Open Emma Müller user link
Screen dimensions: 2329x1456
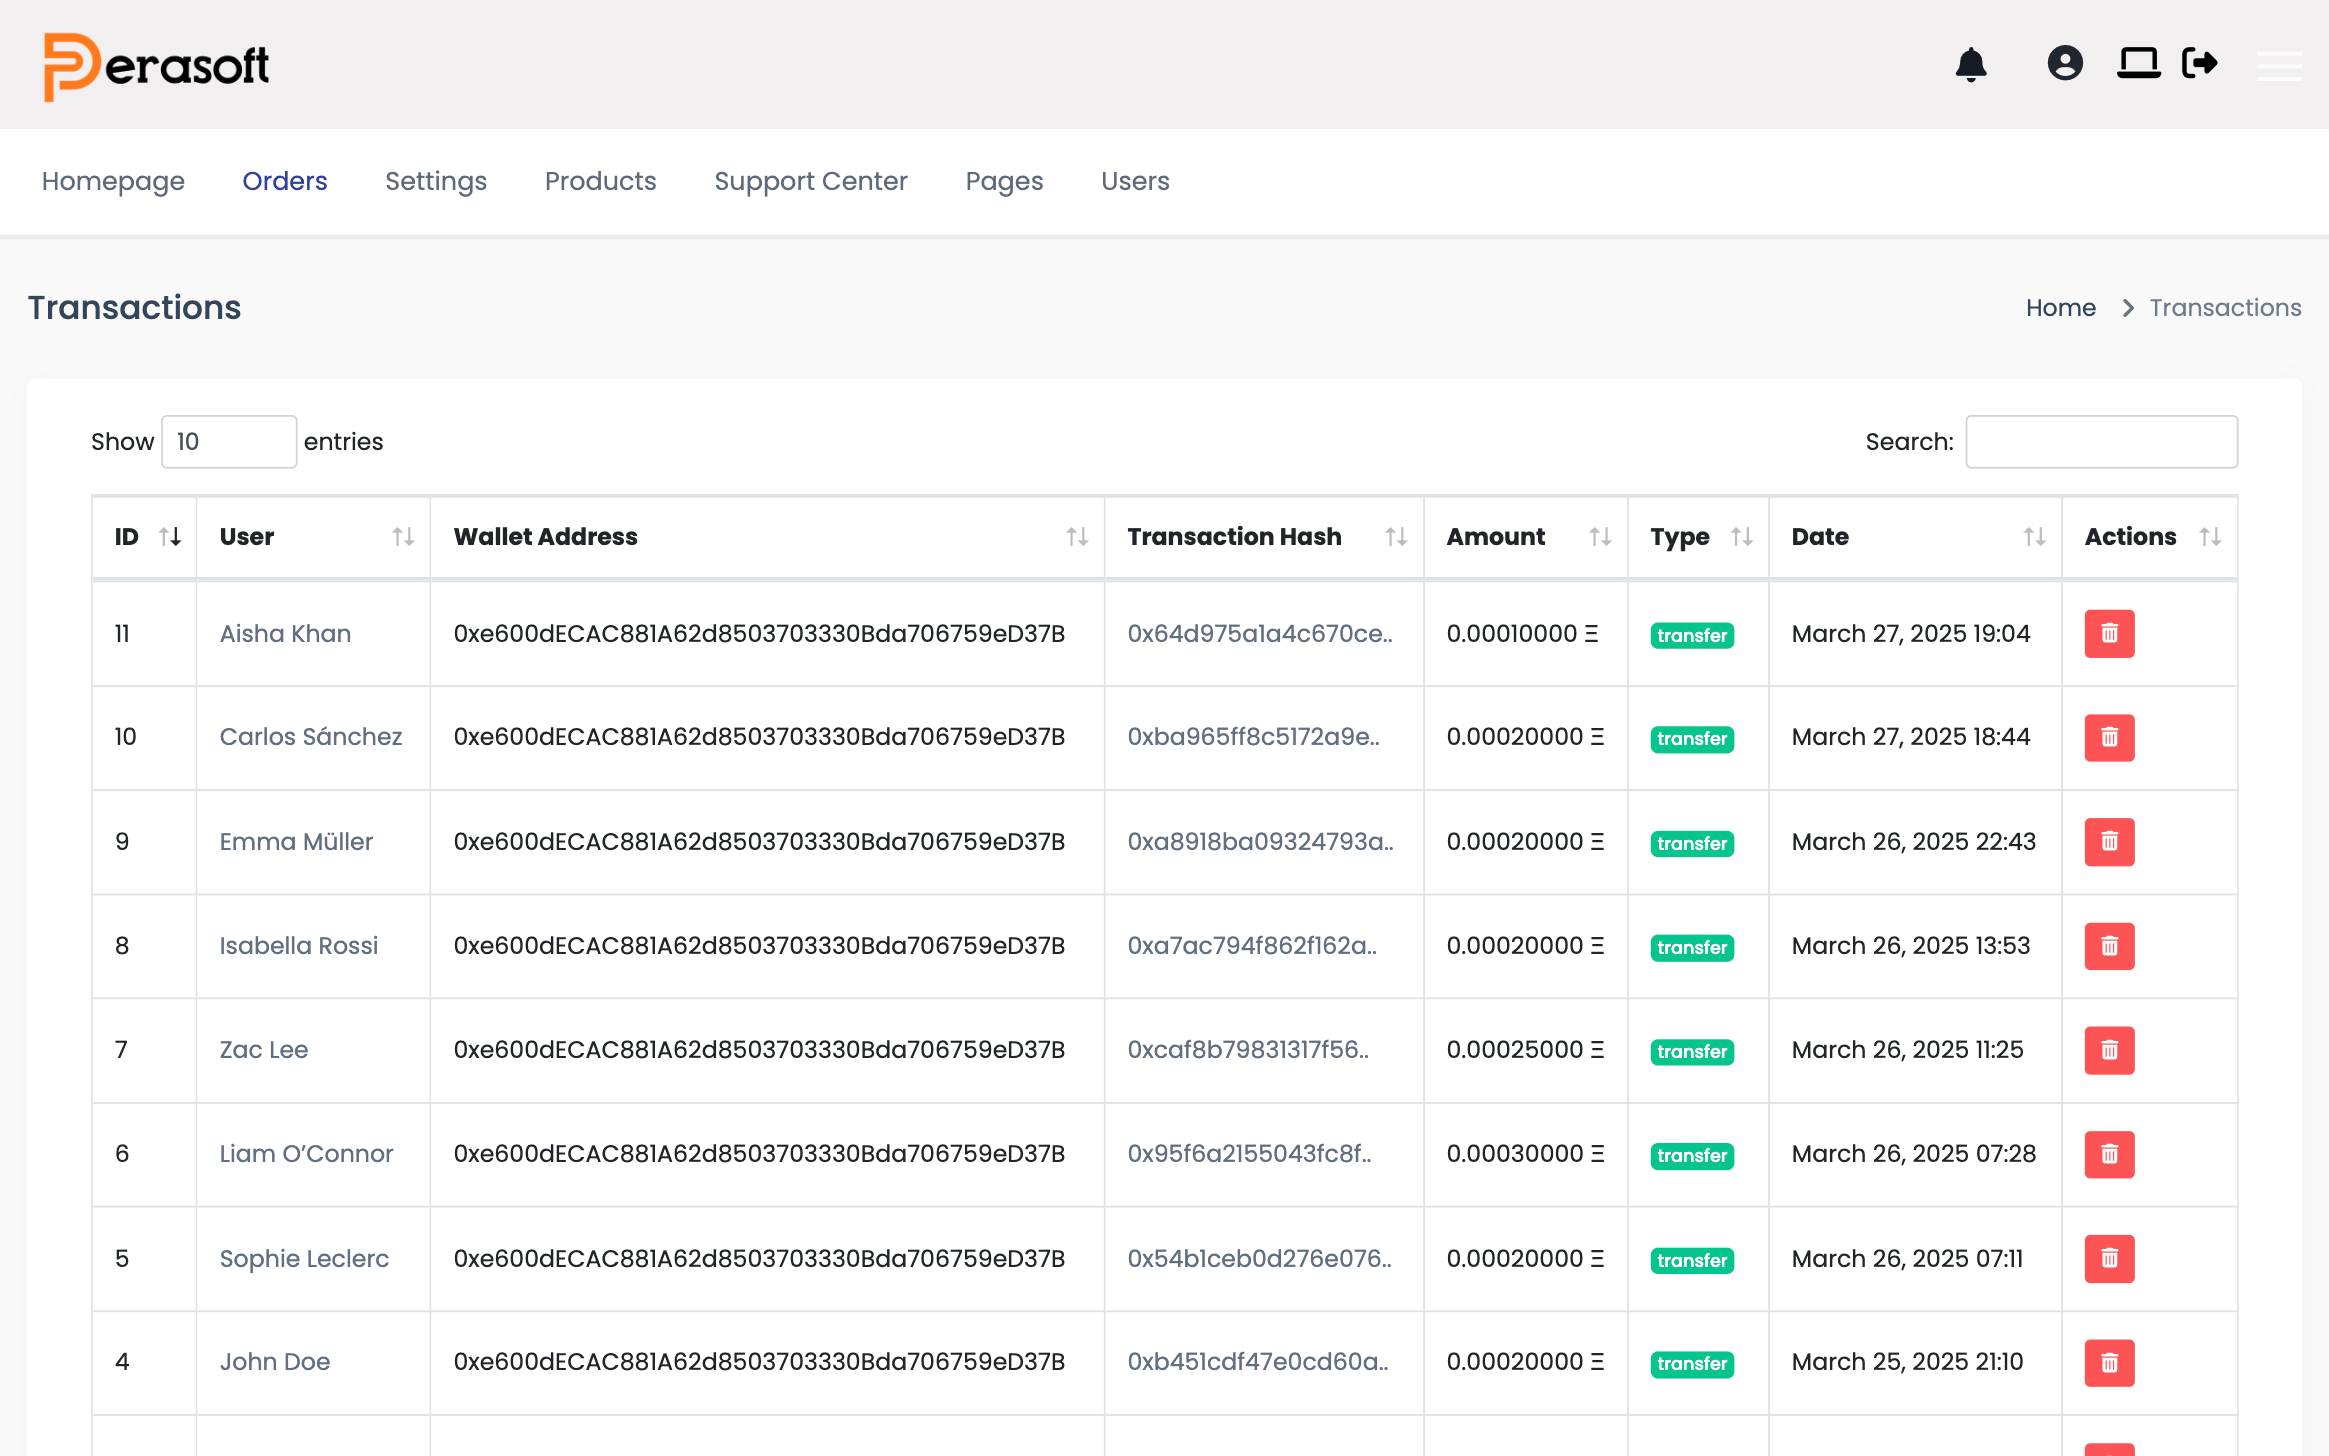click(x=296, y=842)
